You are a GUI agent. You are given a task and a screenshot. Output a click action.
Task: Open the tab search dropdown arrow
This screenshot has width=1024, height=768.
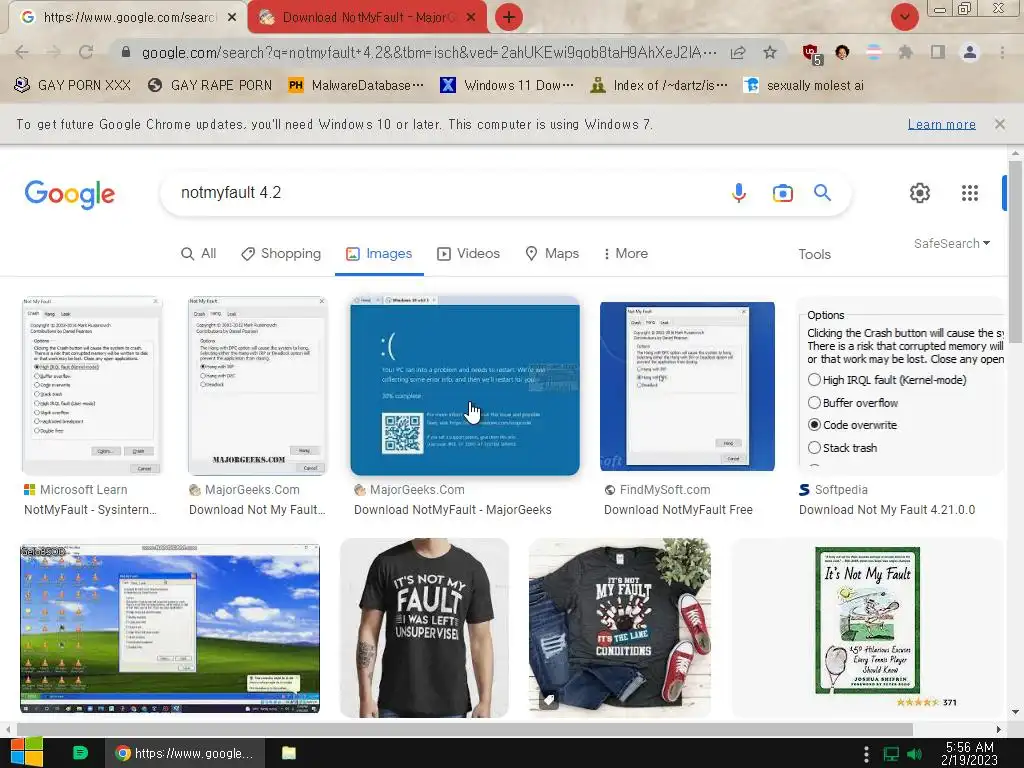click(904, 17)
